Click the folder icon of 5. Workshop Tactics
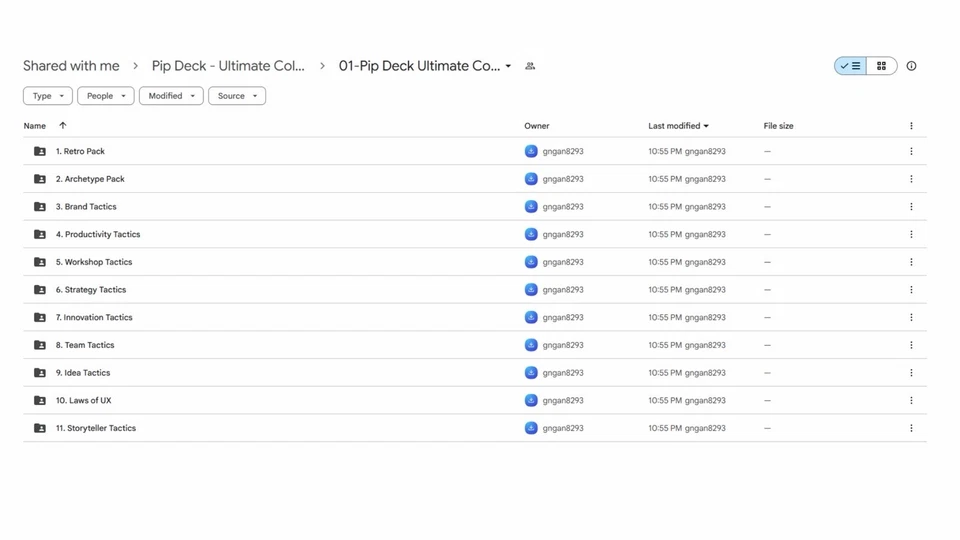960x540 pixels. click(x=40, y=262)
